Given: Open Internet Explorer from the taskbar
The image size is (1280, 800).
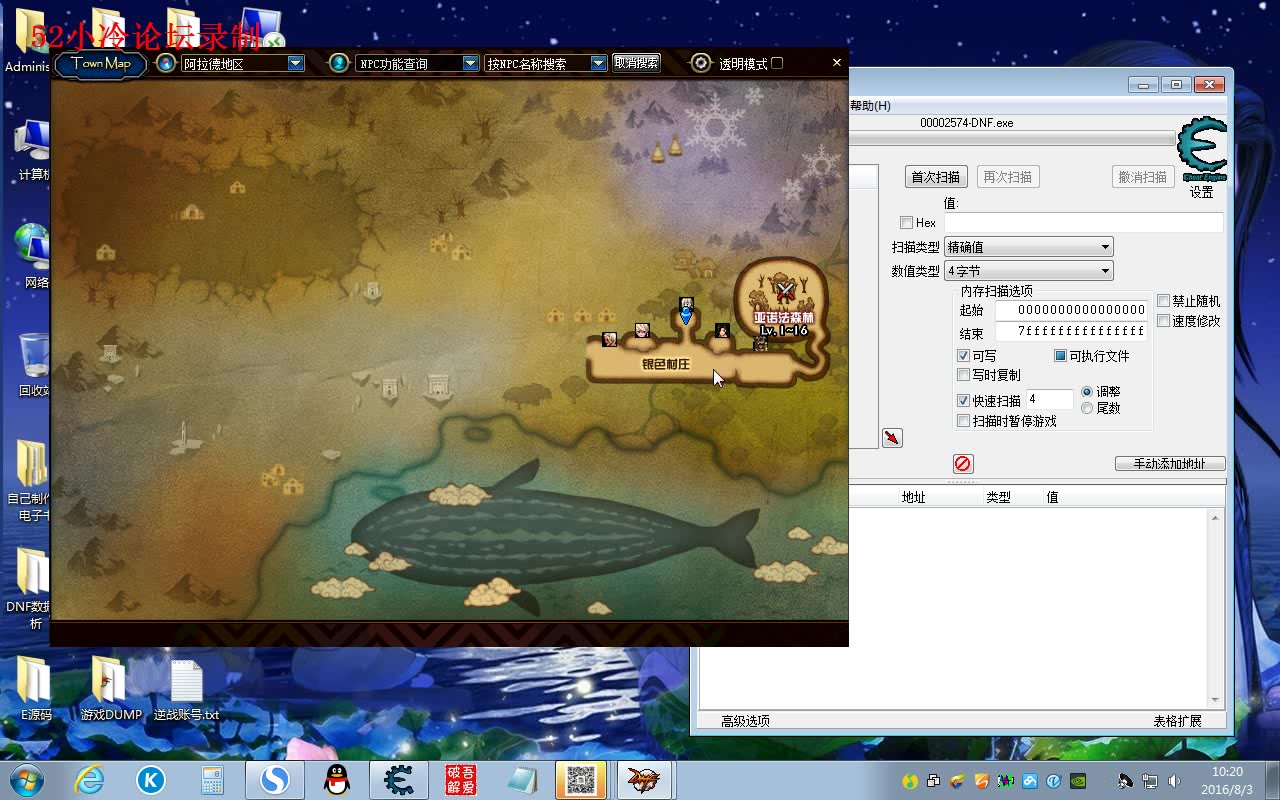Looking at the screenshot, I should (x=89, y=780).
